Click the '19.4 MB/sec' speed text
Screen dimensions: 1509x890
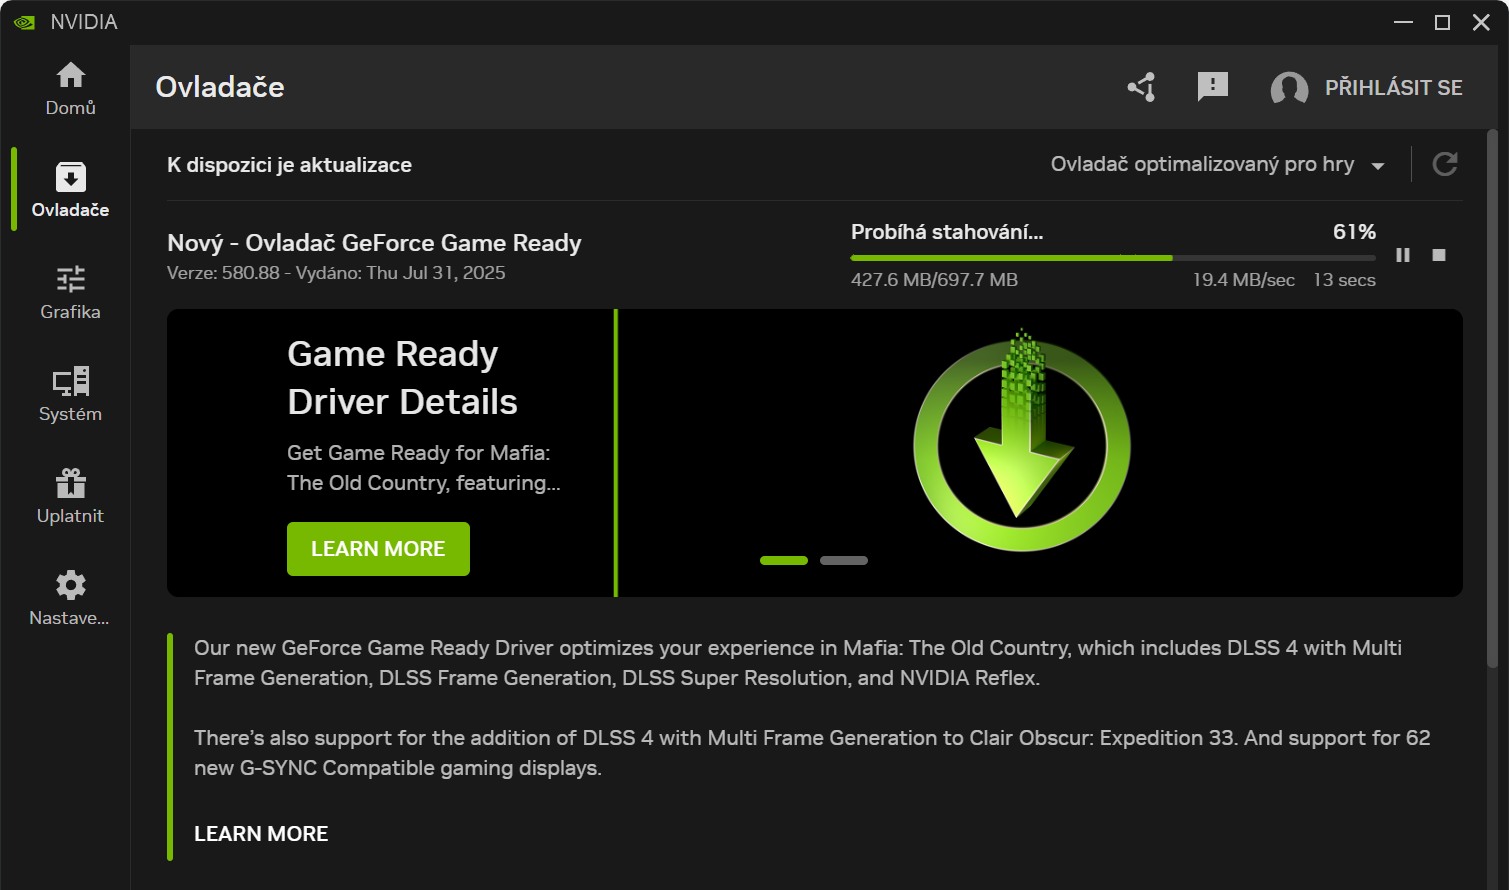(x=1243, y=280)
